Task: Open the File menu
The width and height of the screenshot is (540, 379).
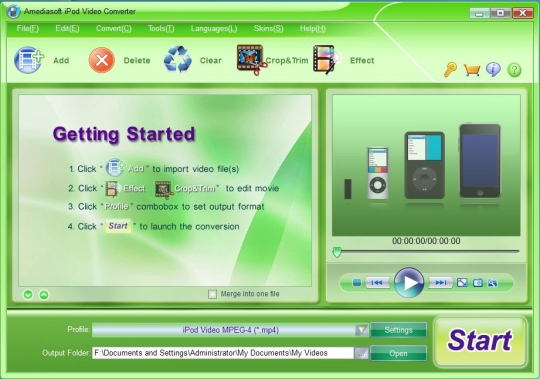Action: pos(28,29)
